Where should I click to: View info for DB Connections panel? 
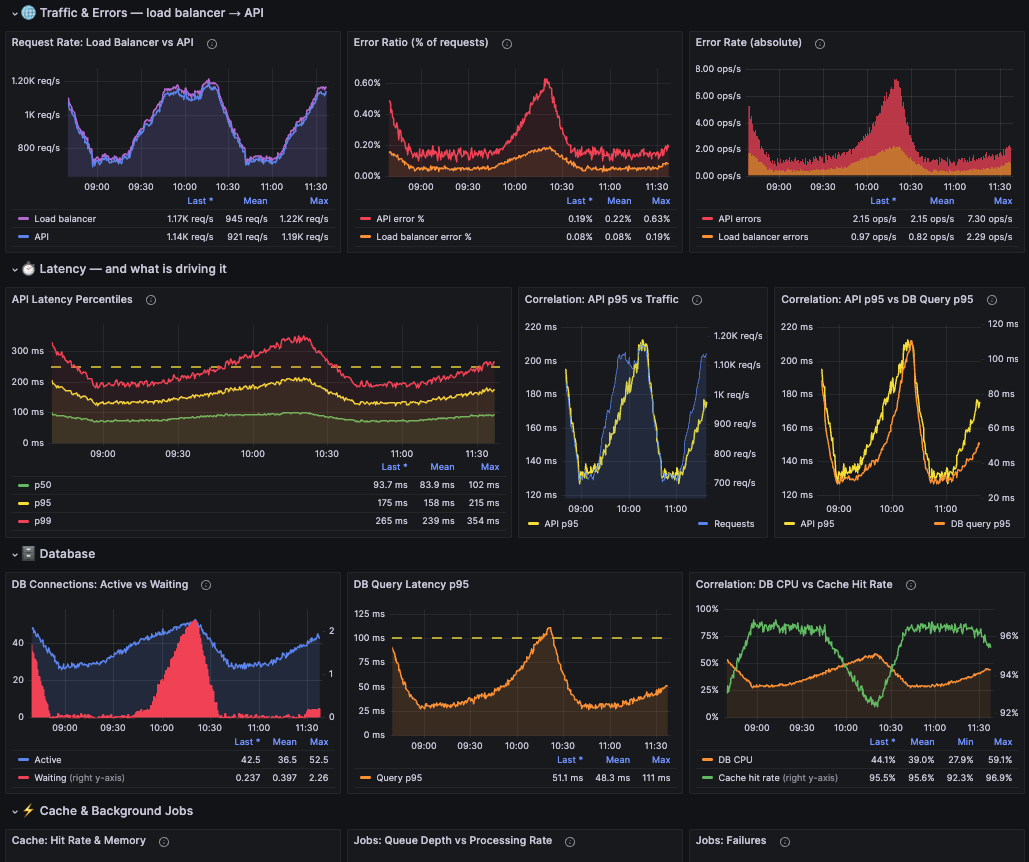point(206,585)
